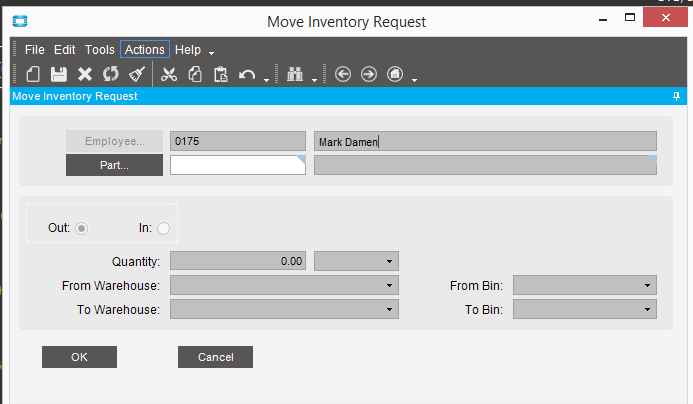The width and height of the screenshot is (693, 404).
Task: Minimize the Move Inventory Request window
Action: click(603, 19)
